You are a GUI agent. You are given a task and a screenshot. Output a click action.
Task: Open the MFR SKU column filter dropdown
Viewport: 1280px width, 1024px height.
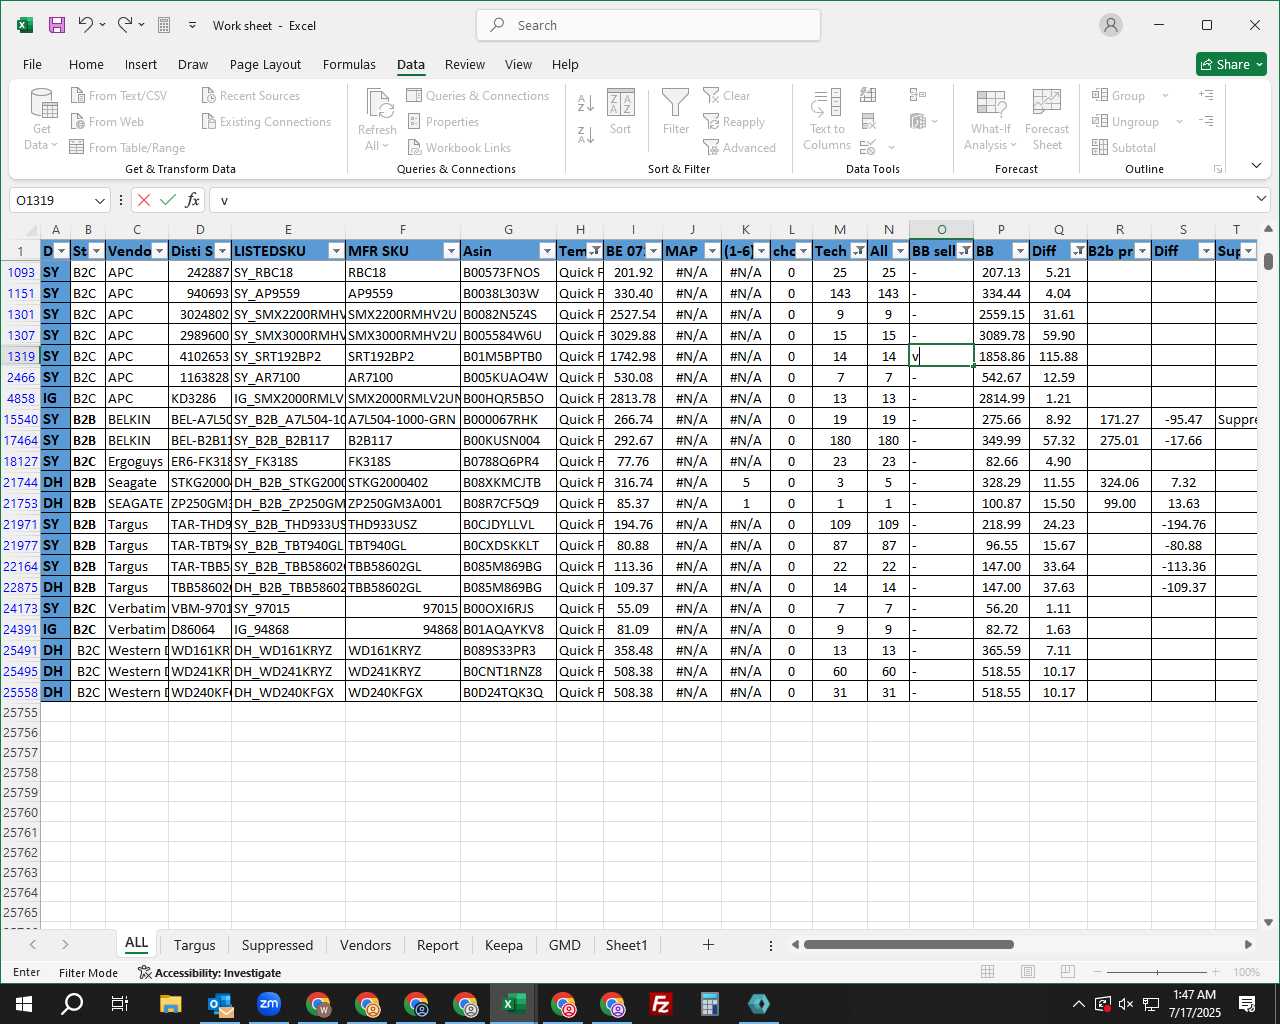click(x=450, y=251)
